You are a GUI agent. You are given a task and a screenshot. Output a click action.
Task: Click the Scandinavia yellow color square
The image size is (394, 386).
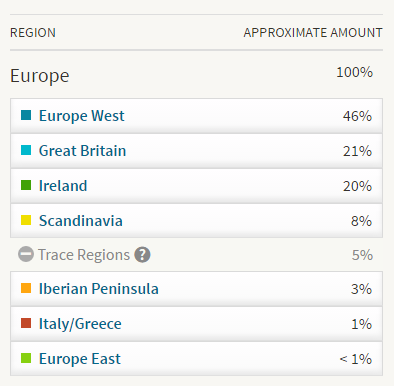tap(26, 220)
